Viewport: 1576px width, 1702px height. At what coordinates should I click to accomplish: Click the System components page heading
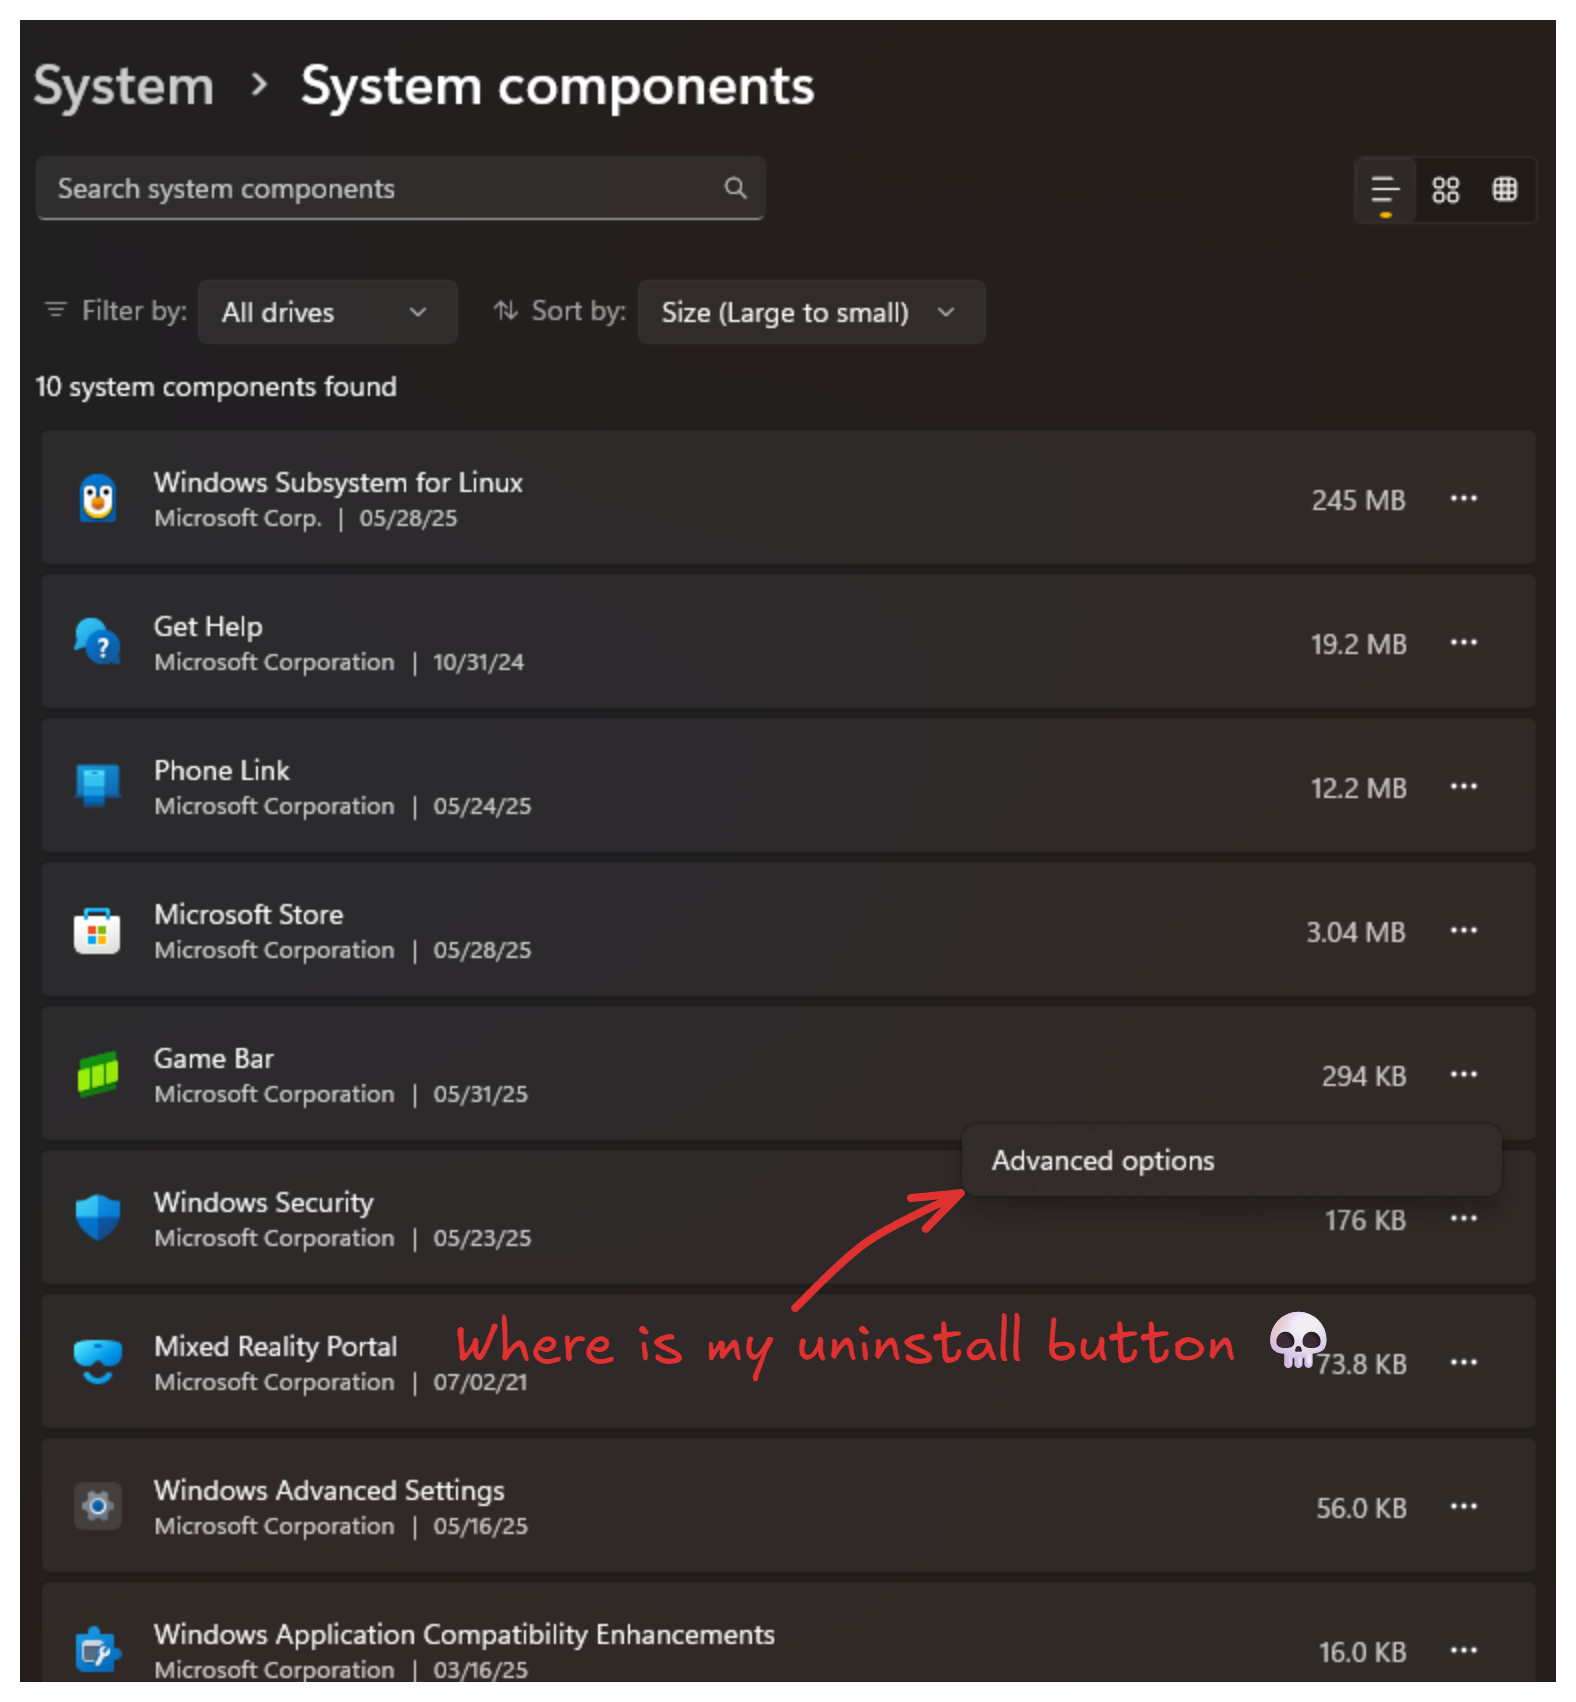(558, 86)
